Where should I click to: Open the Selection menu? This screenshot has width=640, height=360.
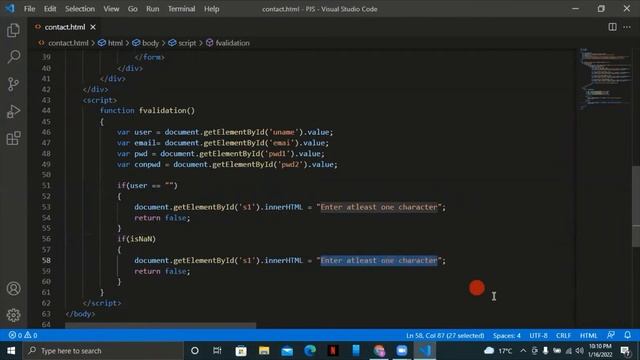[80, 9]
